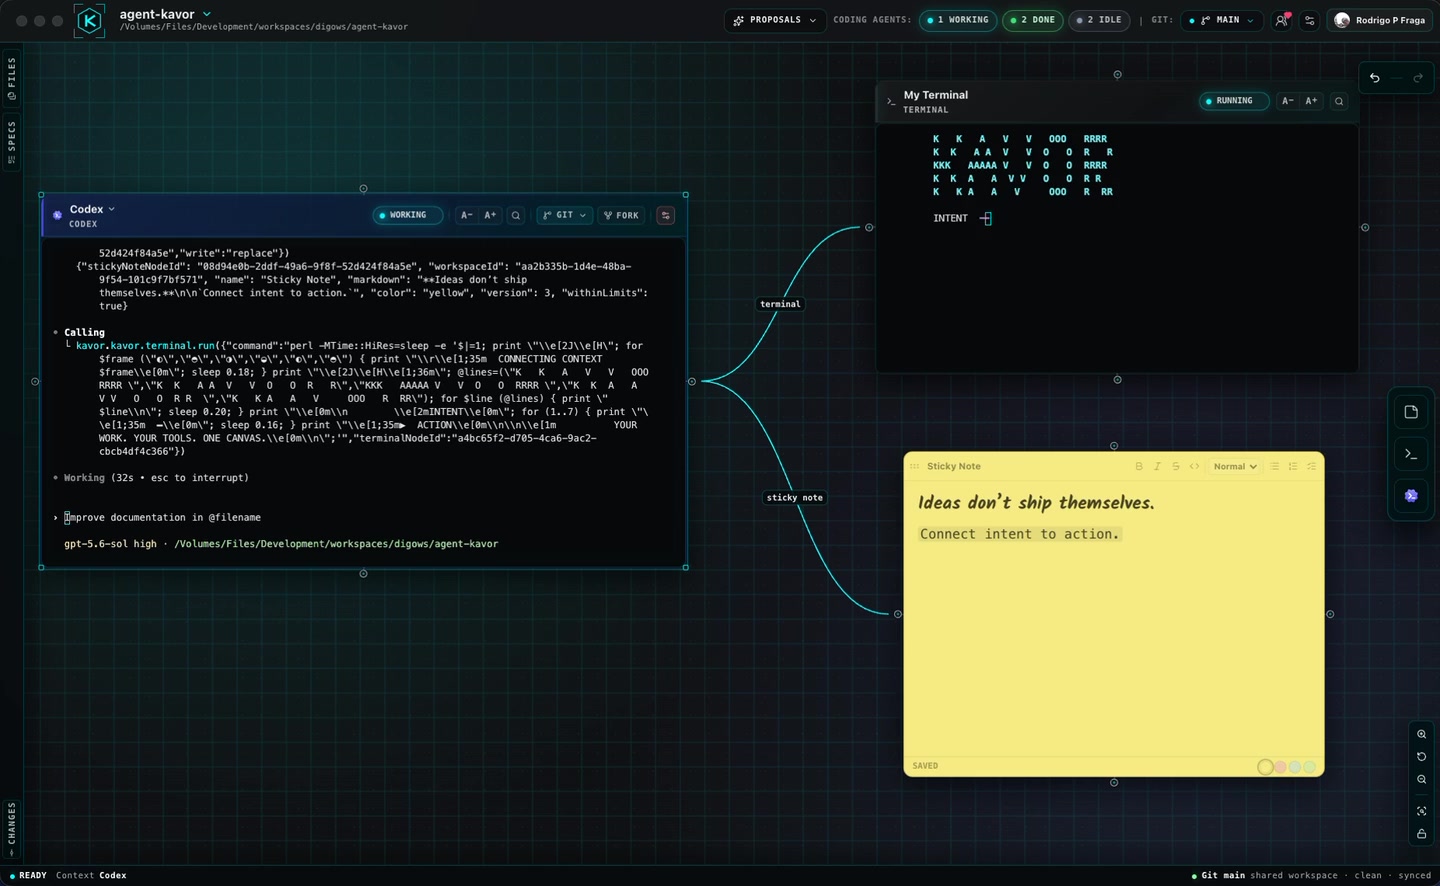Search within the Codex panel
This screenshot has width=1440, height=886.
click(516, 215)
